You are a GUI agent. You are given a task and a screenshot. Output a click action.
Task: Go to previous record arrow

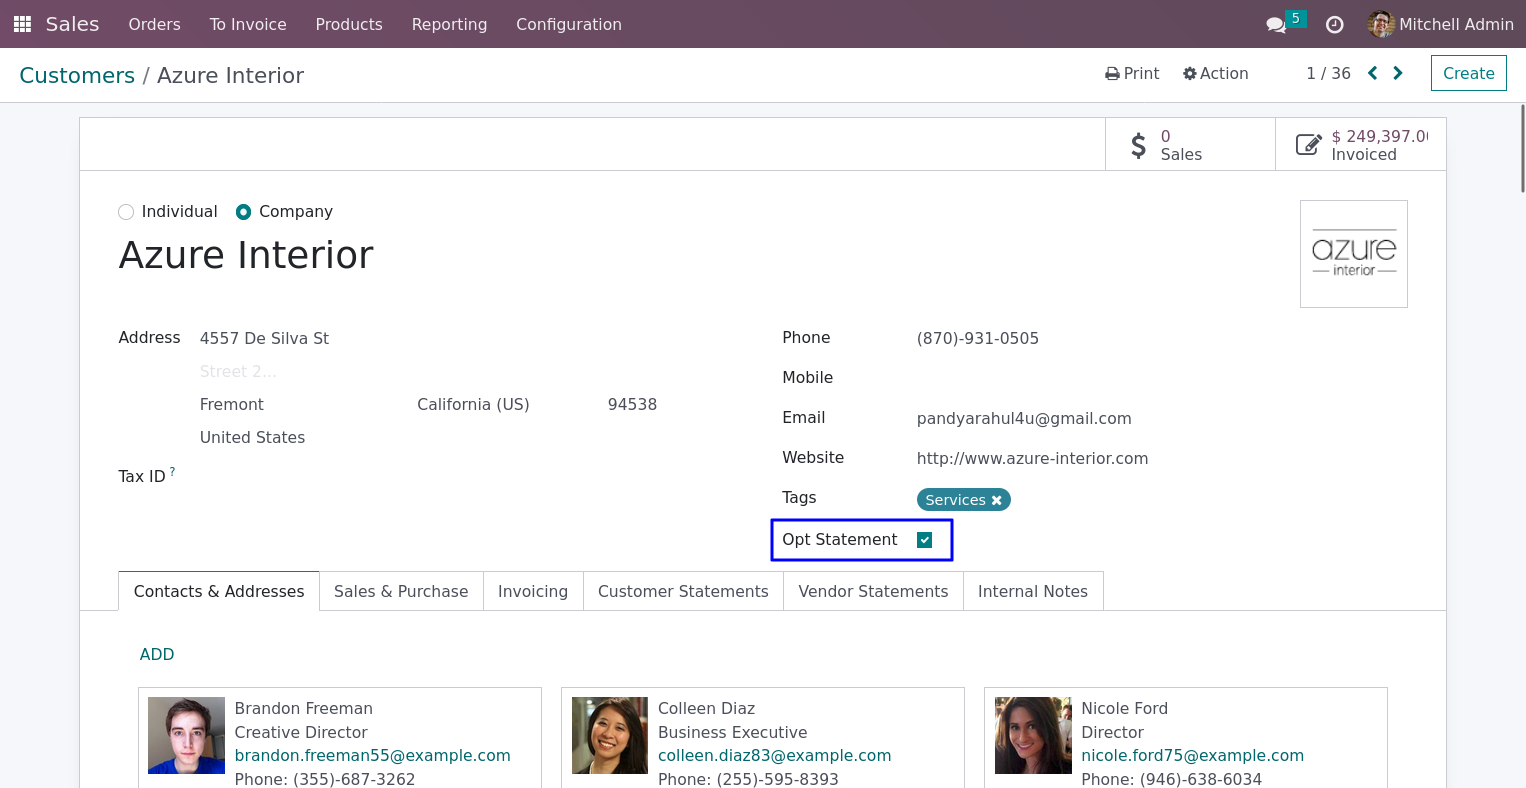pos(1372,73)
